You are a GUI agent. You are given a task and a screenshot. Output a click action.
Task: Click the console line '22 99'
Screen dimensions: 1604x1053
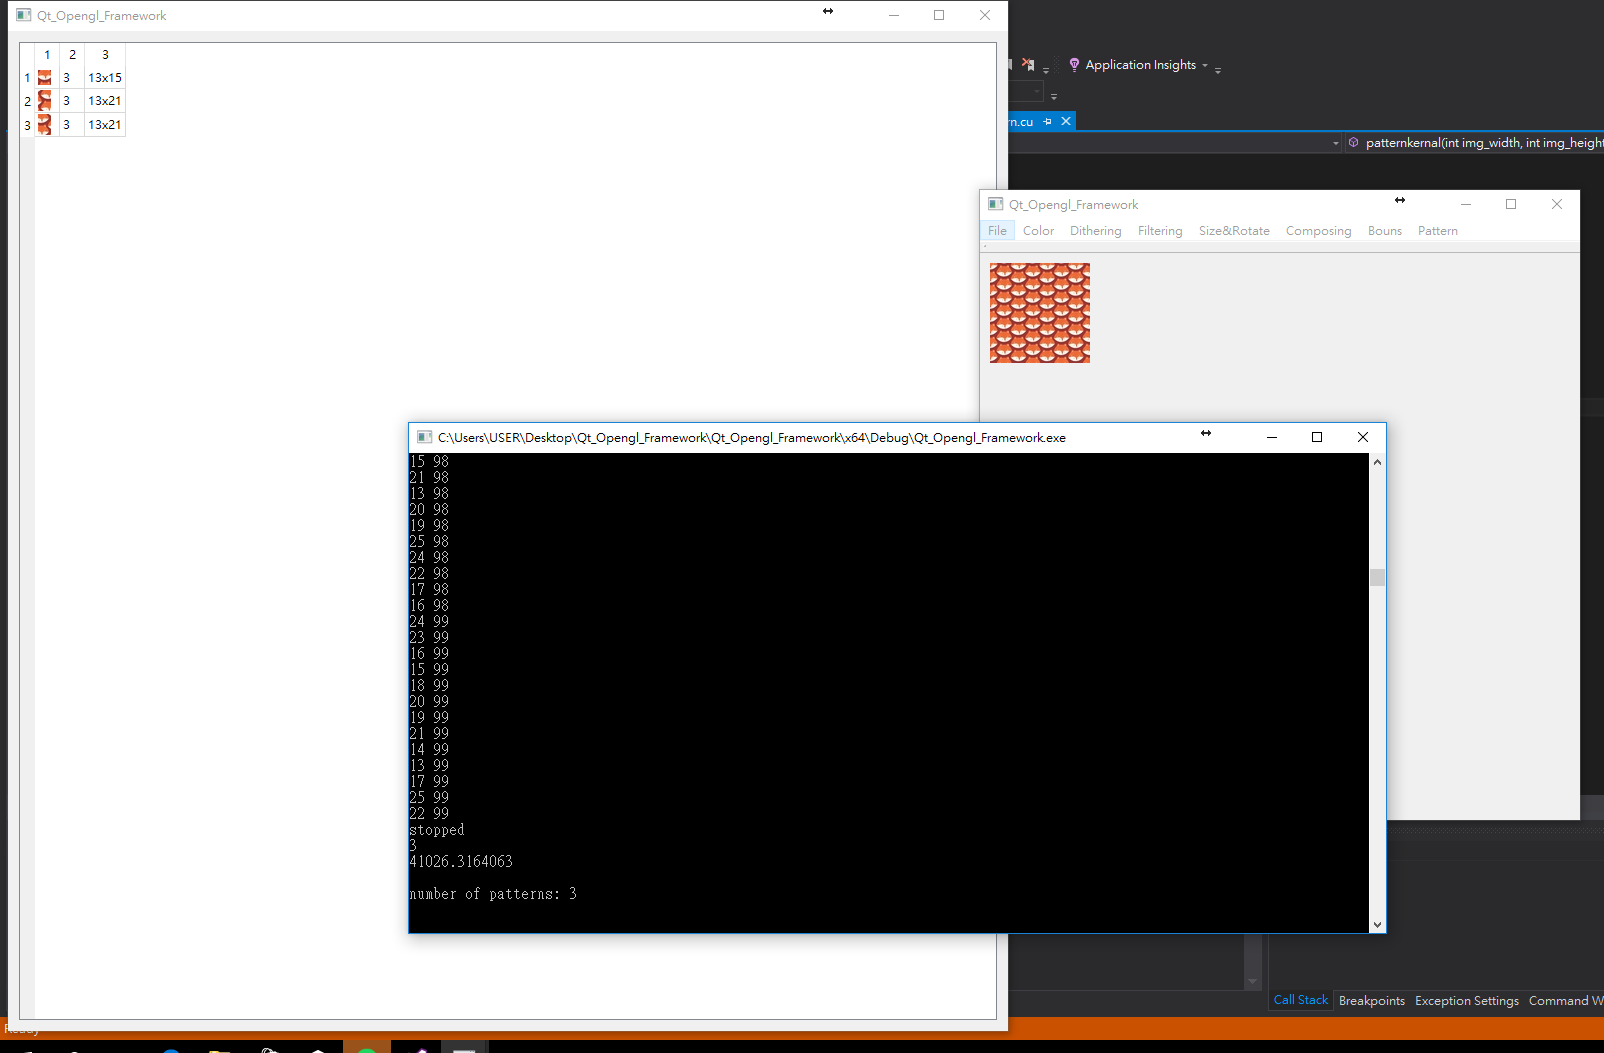point(429,814)
